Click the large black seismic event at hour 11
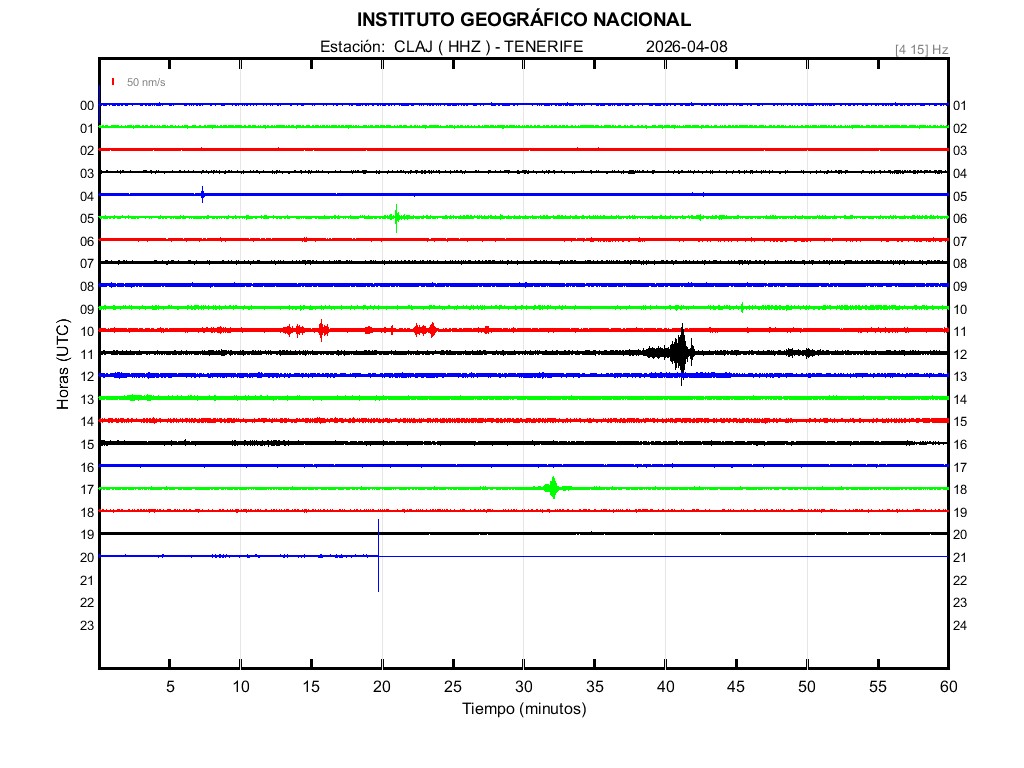The width and height of the screenshot is (1024, 768). [x=682, y=352]
